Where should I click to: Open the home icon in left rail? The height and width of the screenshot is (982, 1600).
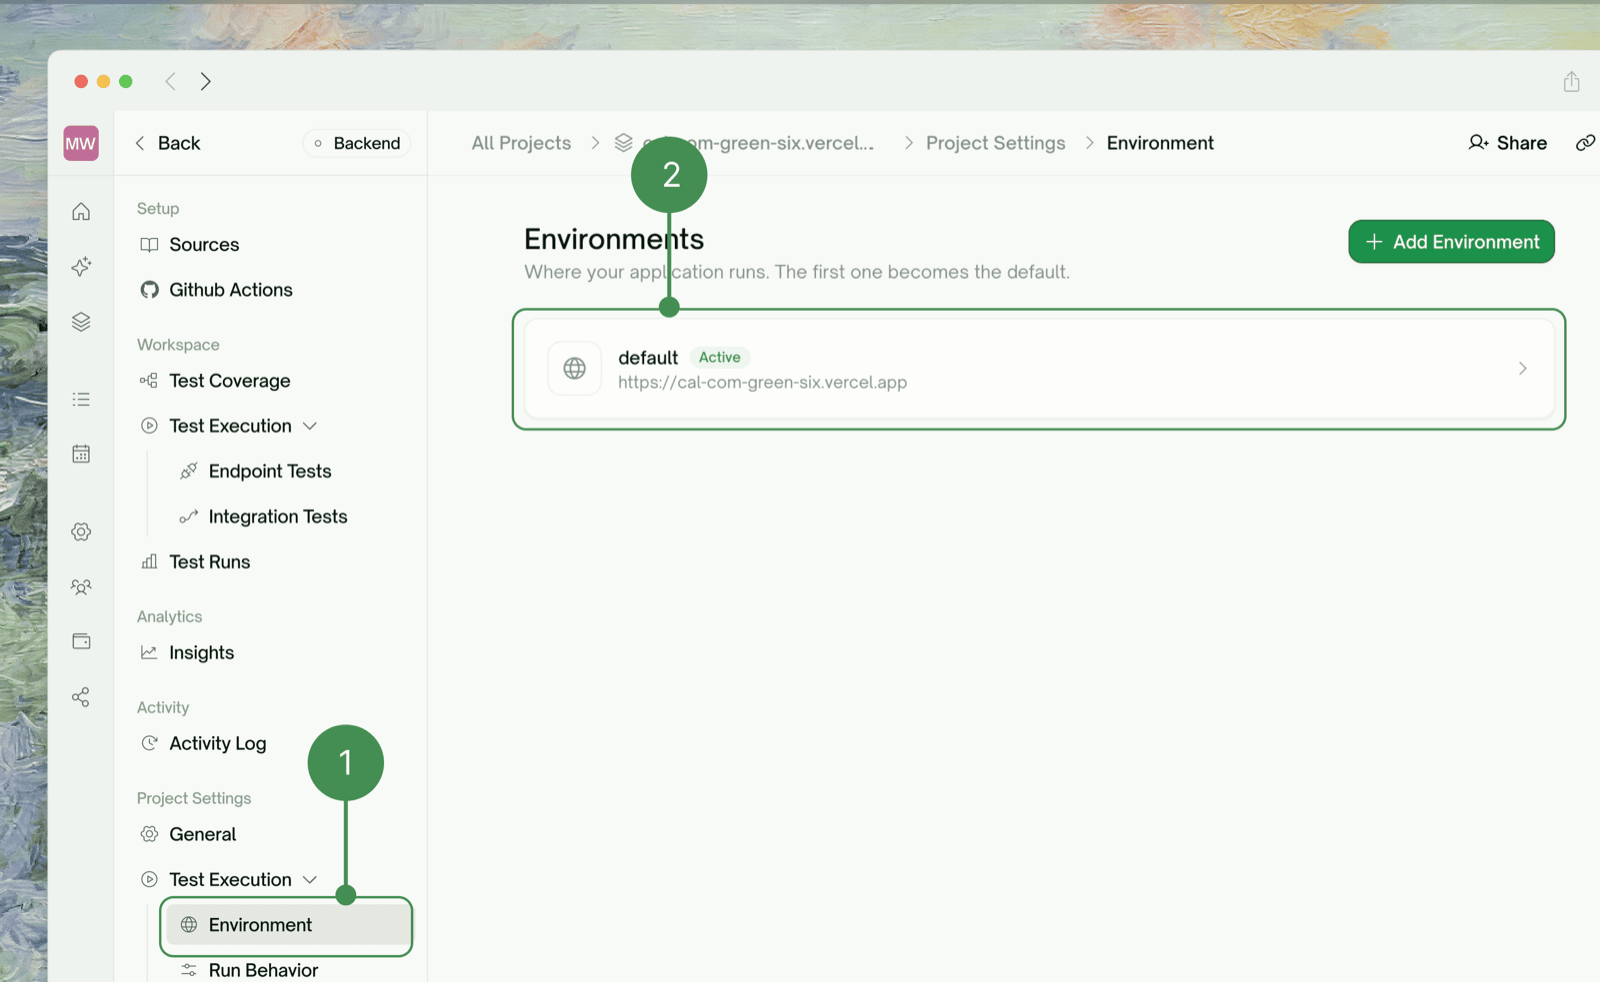tap(81, 211)
